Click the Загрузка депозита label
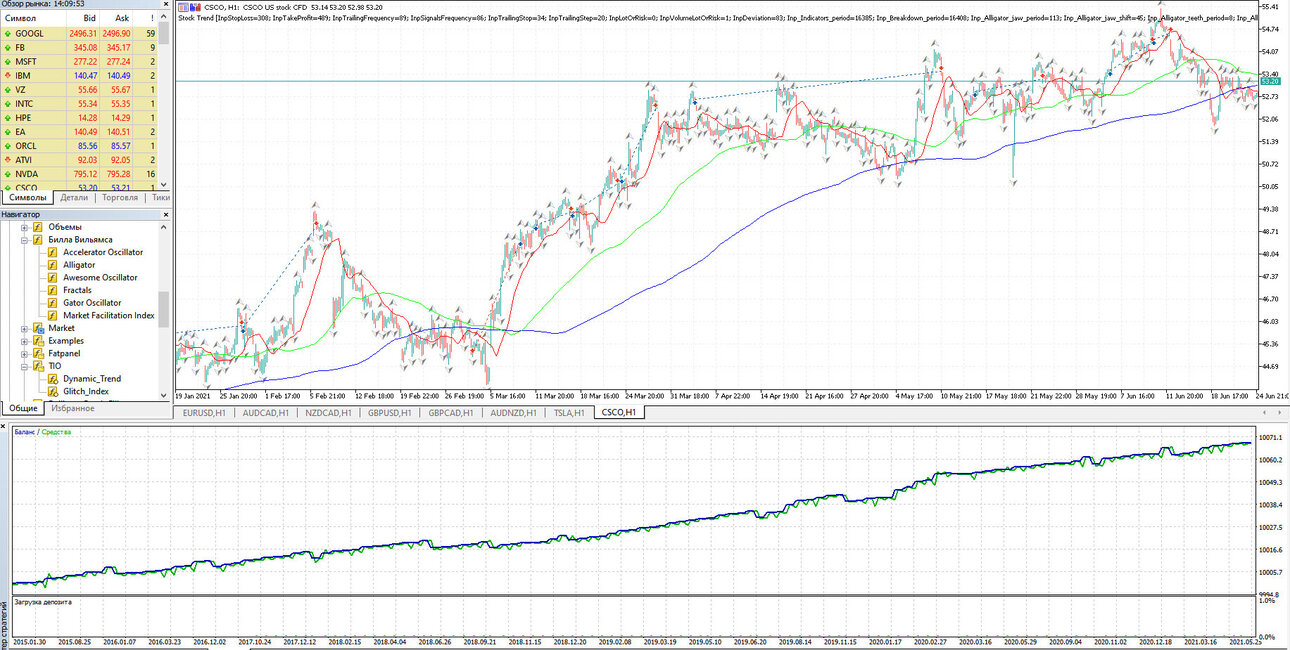The image size is (1290, 650). (x=43, y=603)
